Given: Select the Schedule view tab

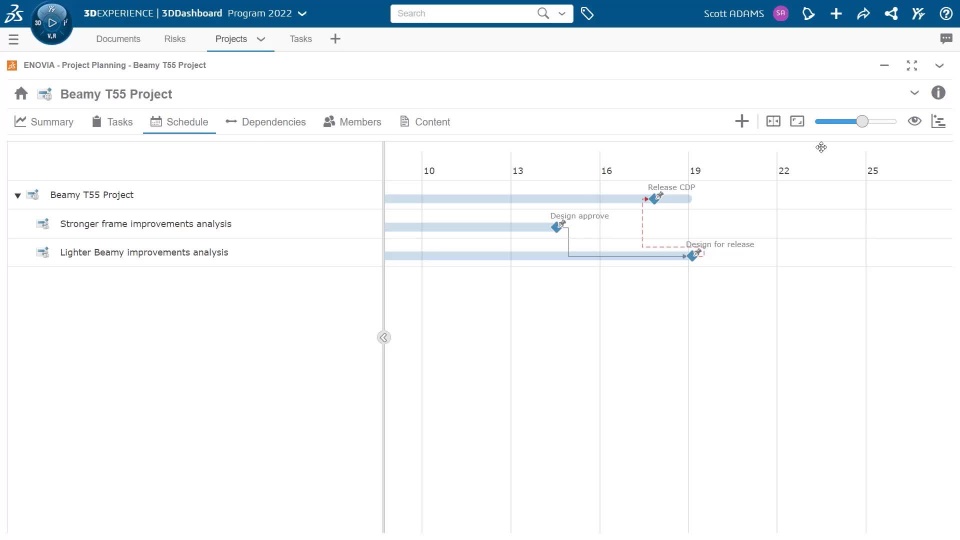Looking at the screenshot, I should pyautogui.click(x=179, y=122).
